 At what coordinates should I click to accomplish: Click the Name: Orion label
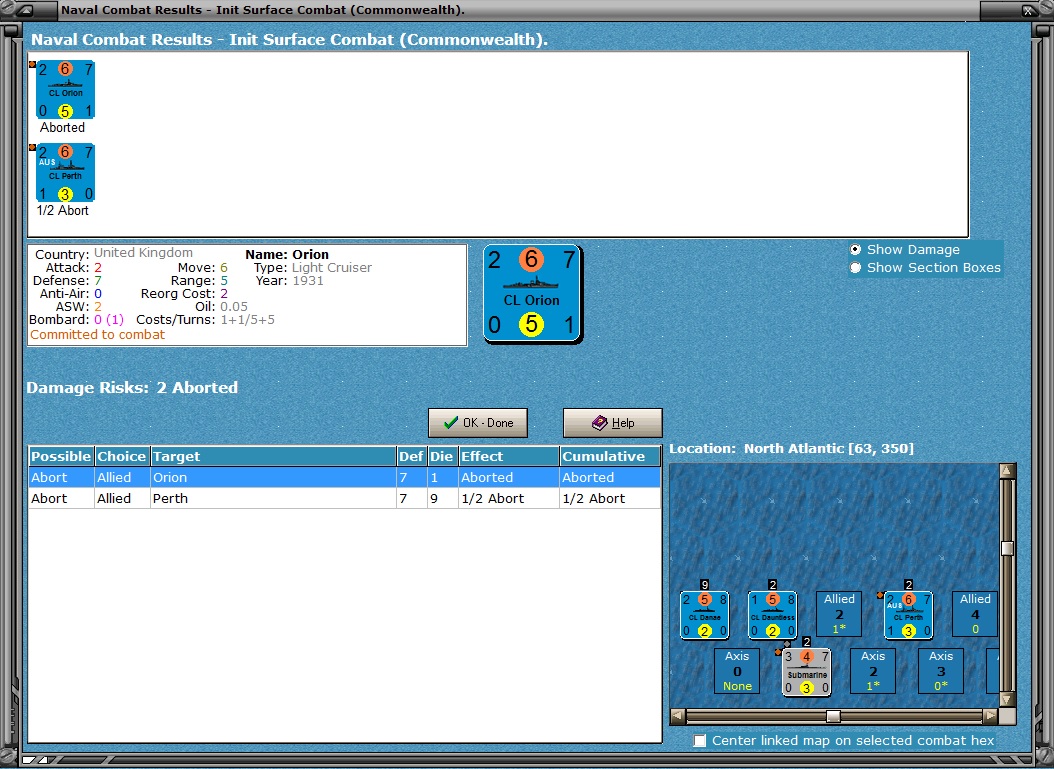coord(287,254)
